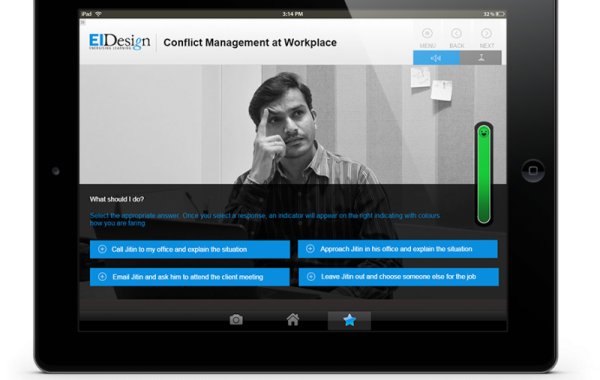600x380 pixels.
Task: Choose 'Email Jitin' answer option
Action: (190, 277)
